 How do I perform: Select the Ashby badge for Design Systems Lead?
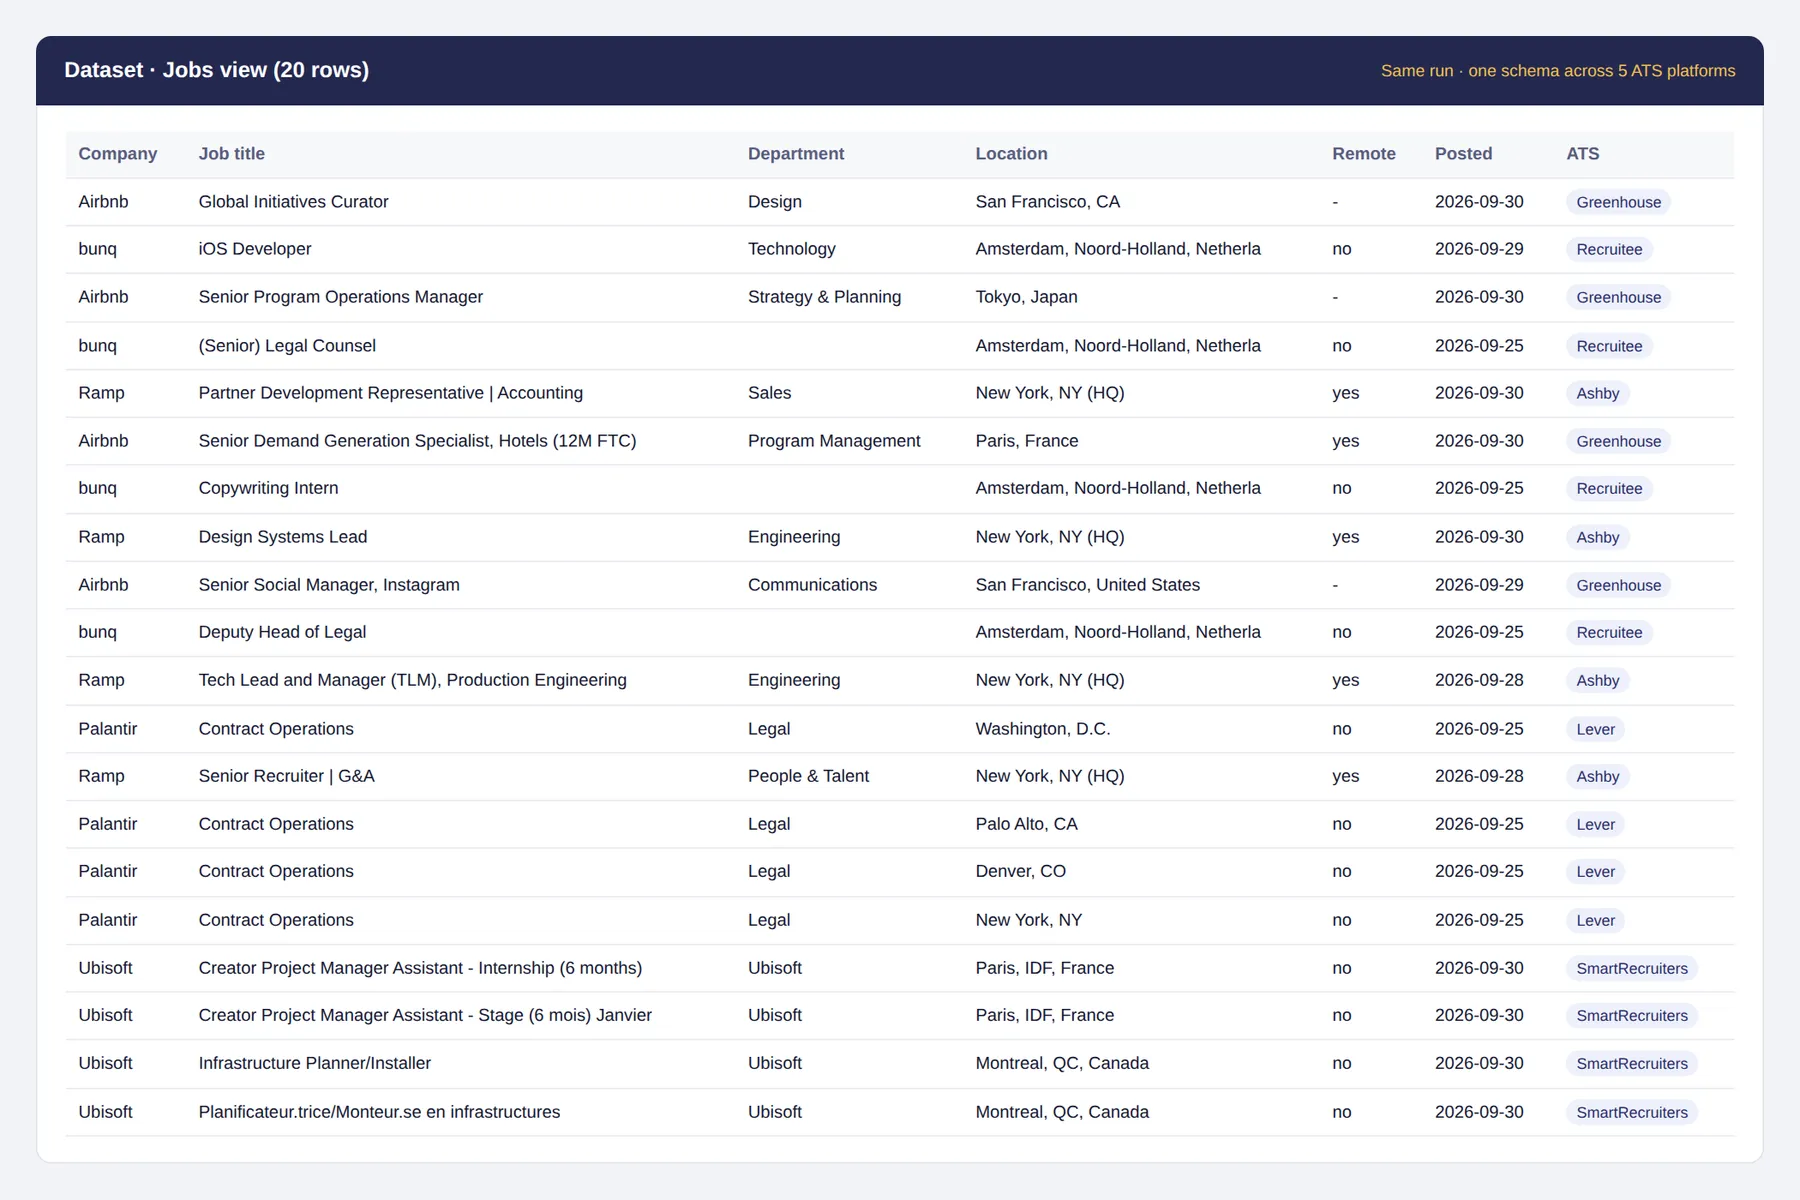(1598, 537)
